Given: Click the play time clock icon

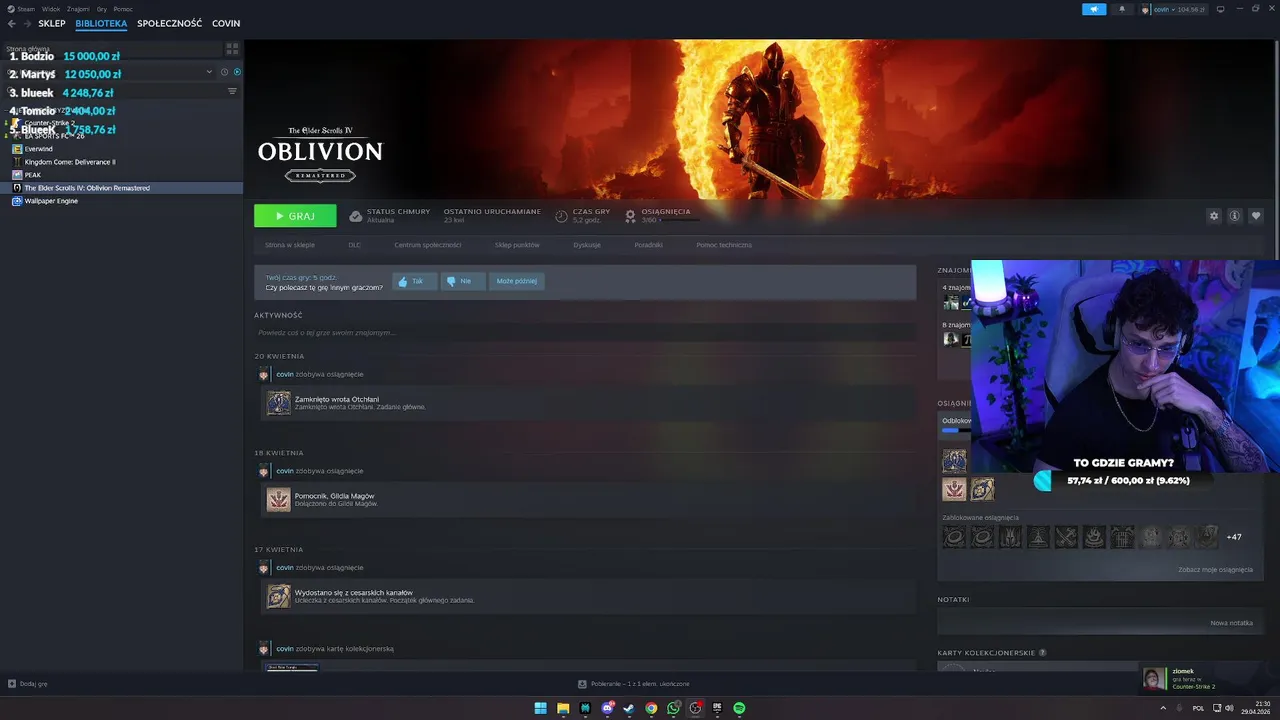Looking at the screenshot, I should [x=562, y=216].
